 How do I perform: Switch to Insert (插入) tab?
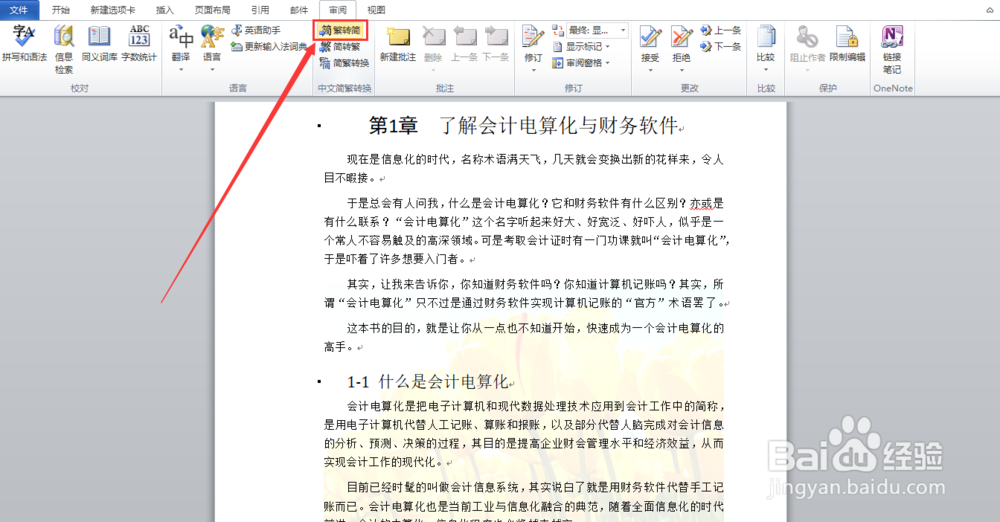pos(165,10)
